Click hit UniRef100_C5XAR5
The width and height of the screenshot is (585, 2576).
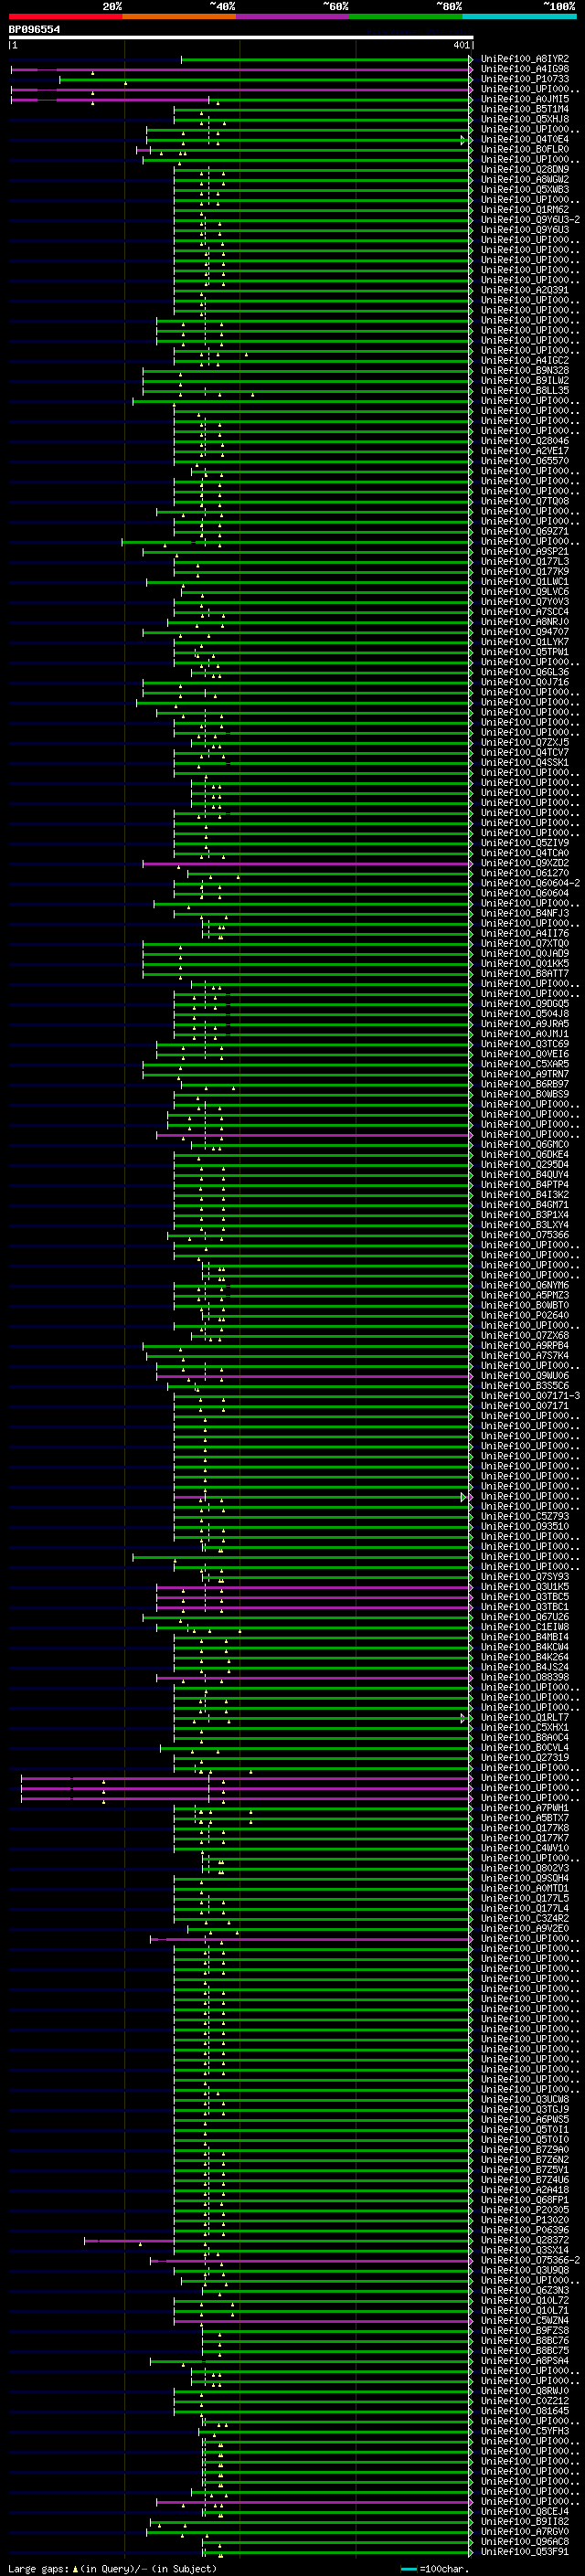pos(524,1064)
